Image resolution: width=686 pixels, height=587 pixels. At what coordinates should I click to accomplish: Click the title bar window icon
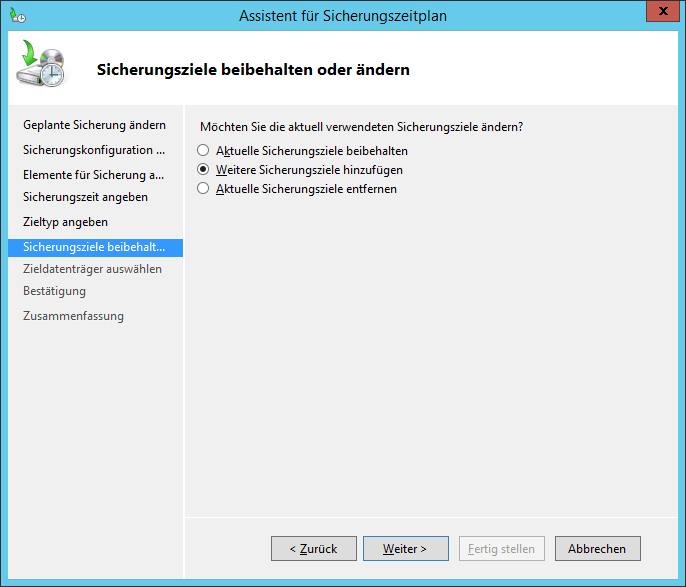coord(18,15)
